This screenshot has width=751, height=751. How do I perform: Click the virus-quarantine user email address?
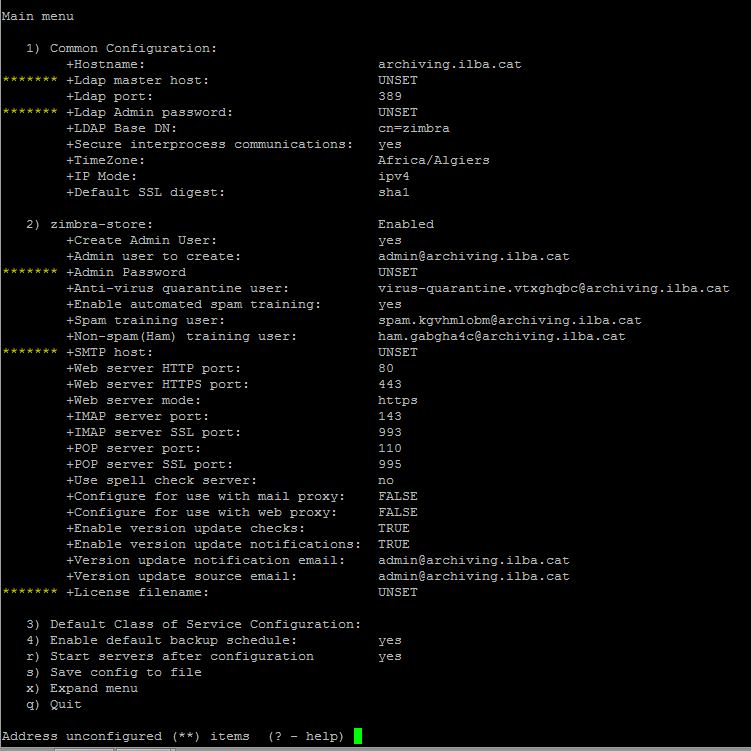[x=553, y=288]
